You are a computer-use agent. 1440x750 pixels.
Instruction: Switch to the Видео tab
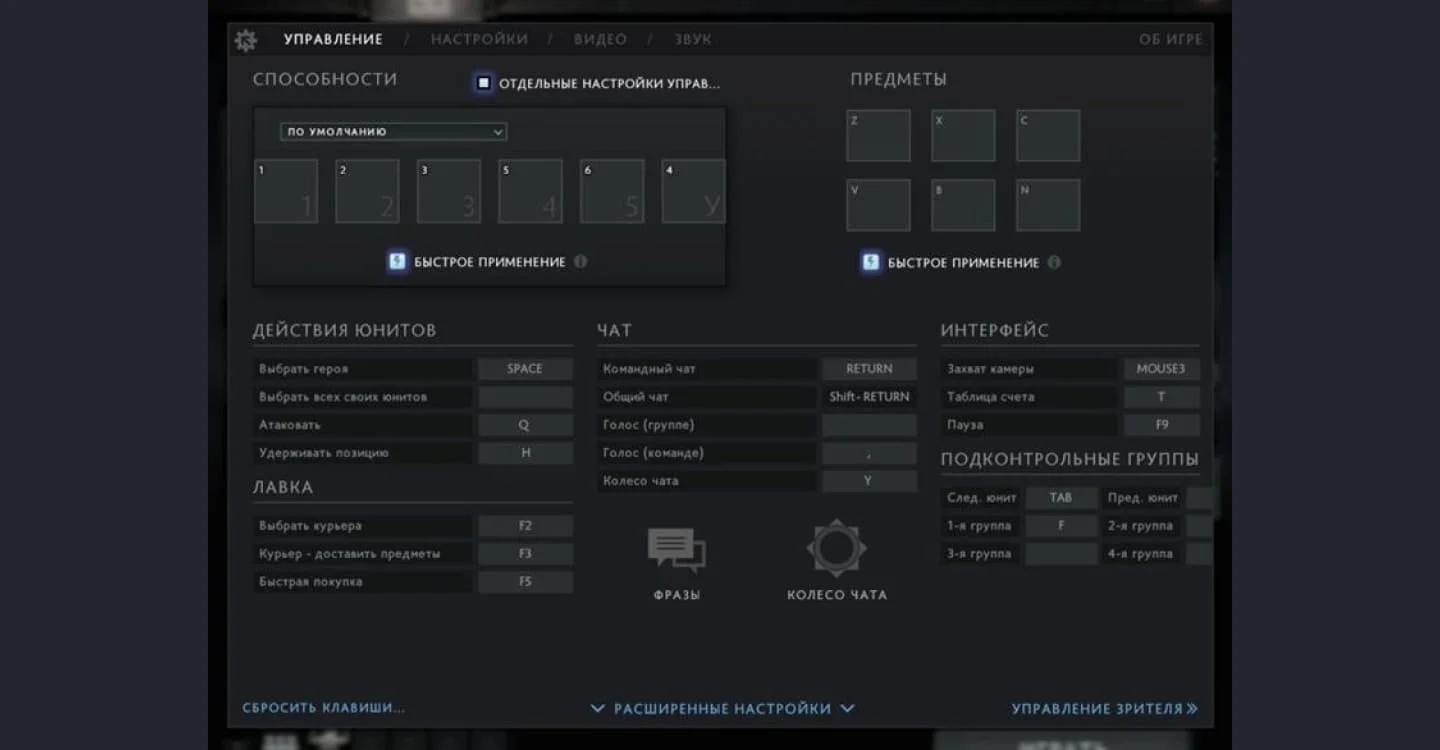point(600,40)
